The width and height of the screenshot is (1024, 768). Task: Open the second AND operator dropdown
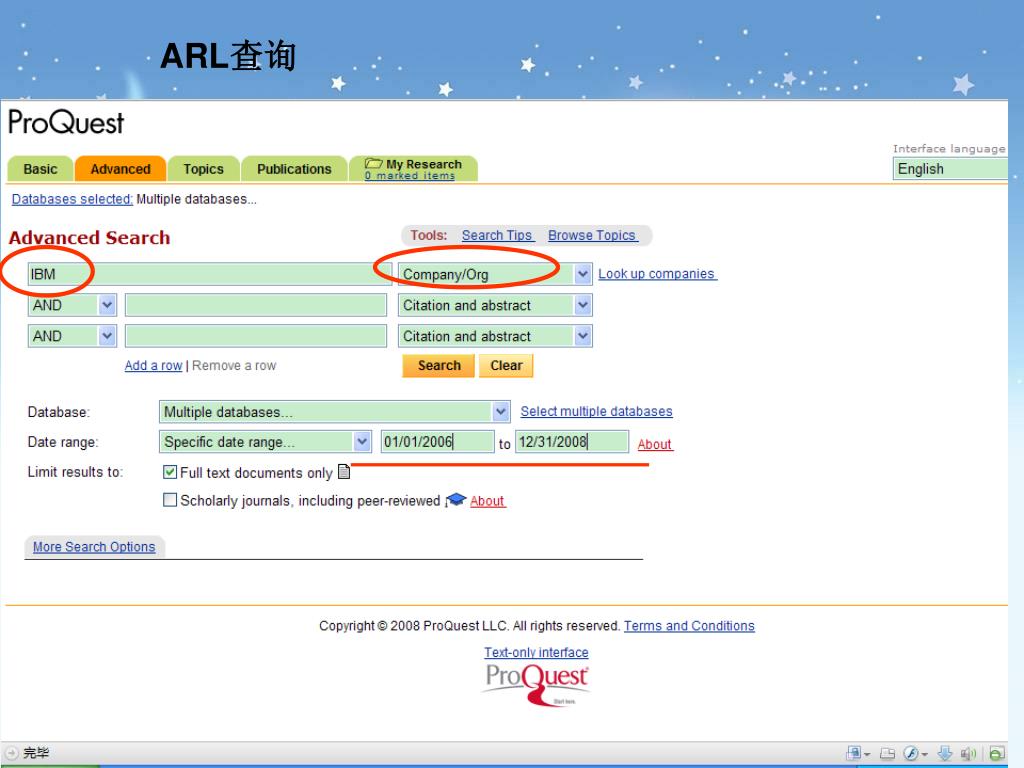point(107,336)
